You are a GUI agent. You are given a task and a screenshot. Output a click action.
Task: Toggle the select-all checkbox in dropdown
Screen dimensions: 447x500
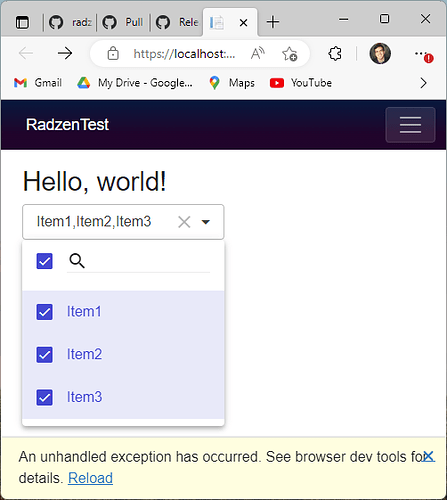pyautogui.click(x=44, y=261)
